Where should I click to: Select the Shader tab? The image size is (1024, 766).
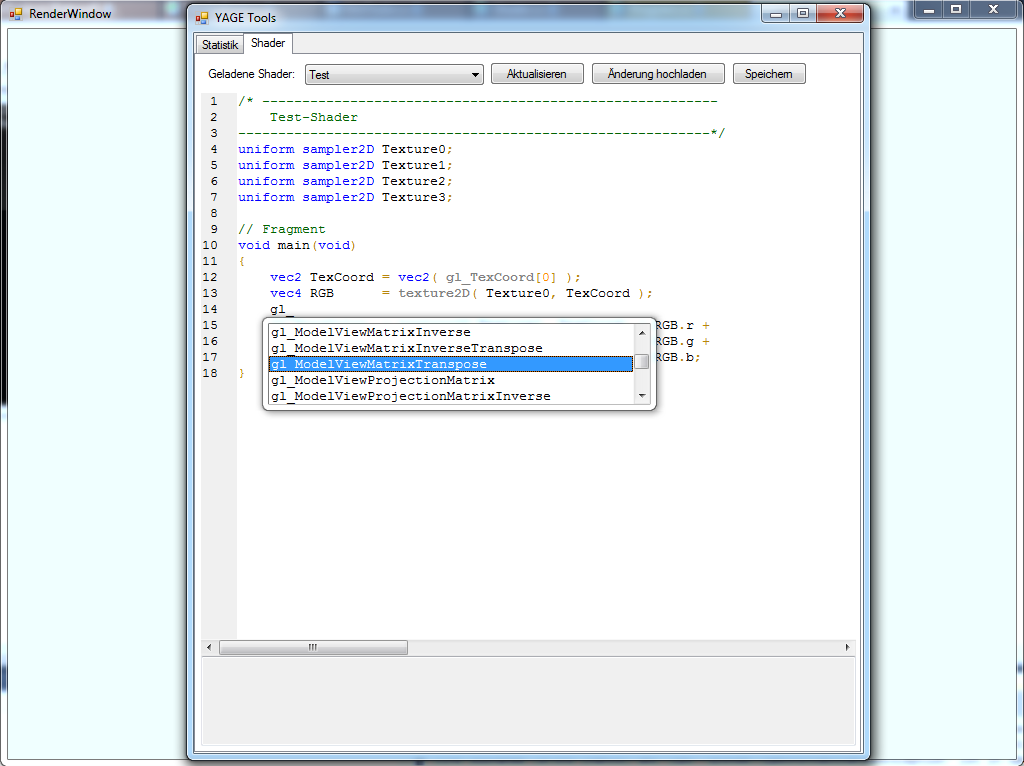click(x=268, y=44)
